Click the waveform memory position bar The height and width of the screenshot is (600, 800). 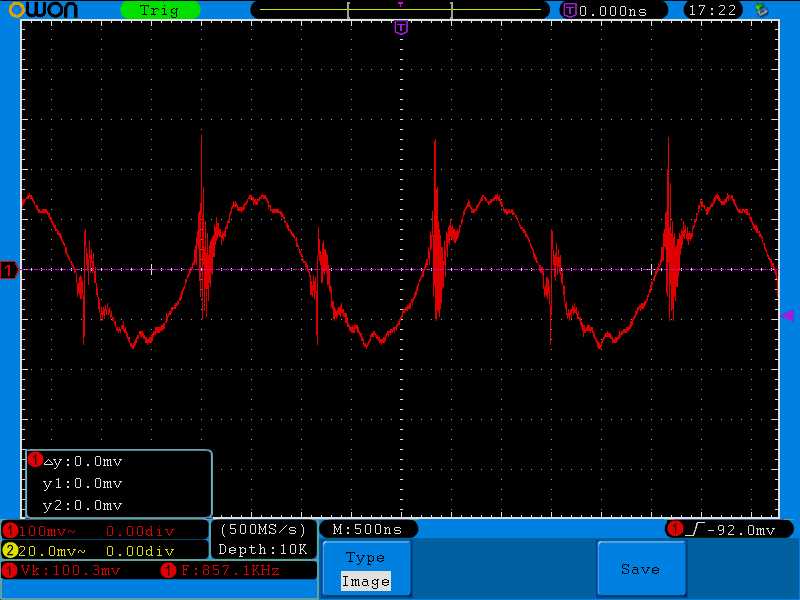(400, 10)
